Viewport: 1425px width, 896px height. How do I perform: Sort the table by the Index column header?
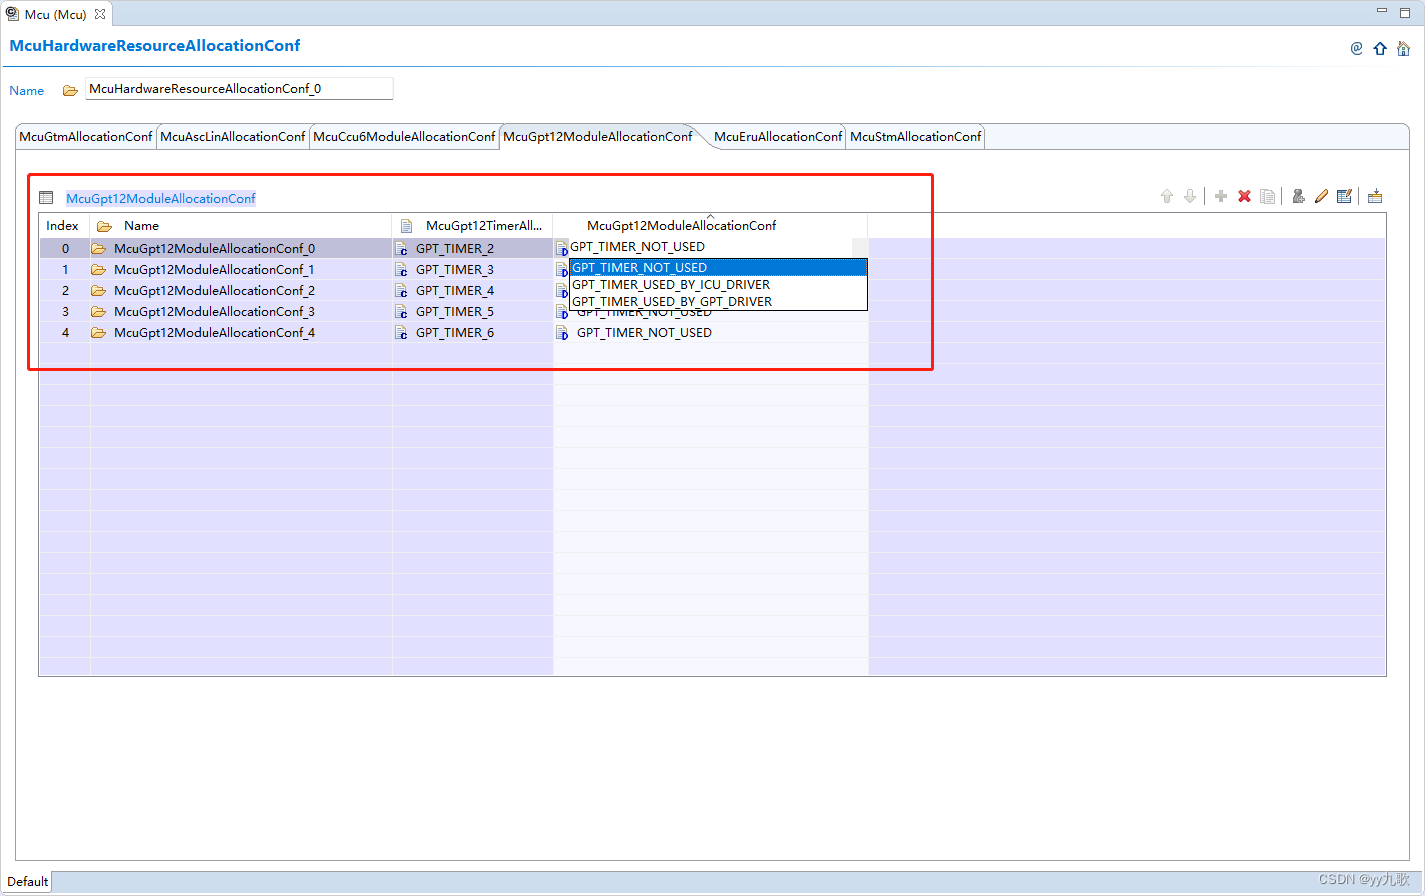click(64, 226)
